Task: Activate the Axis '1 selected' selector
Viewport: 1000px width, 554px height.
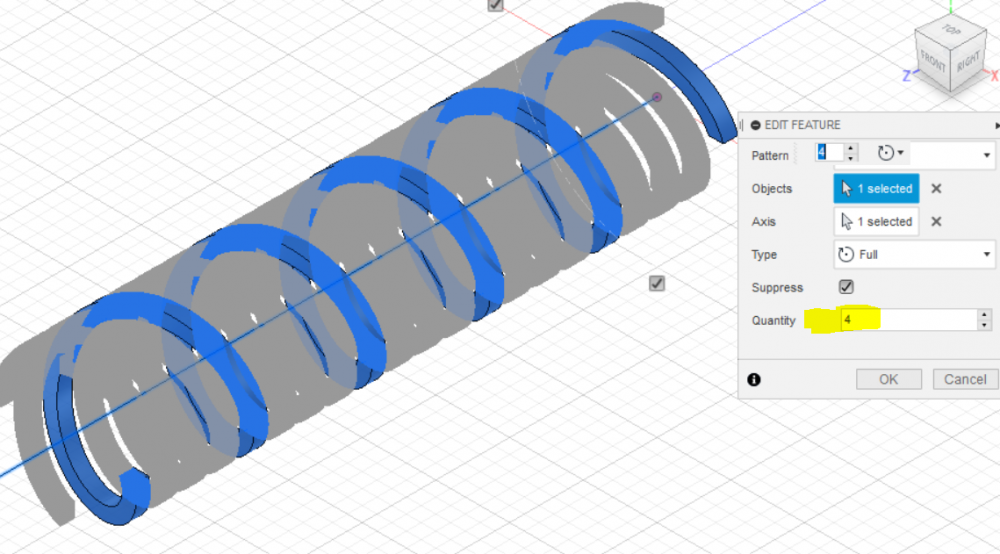Action: click(x=876, y=222)
